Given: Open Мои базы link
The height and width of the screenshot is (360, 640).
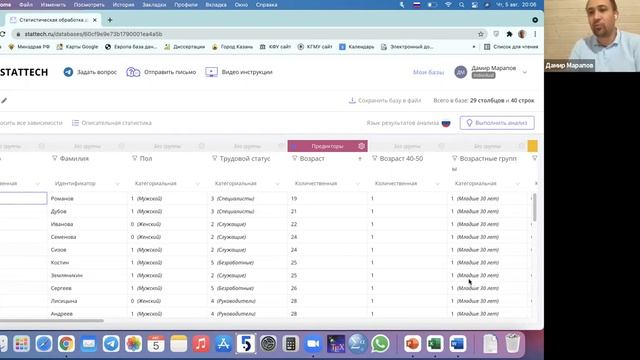Looking at the screenshot, I should click(428, 72).
